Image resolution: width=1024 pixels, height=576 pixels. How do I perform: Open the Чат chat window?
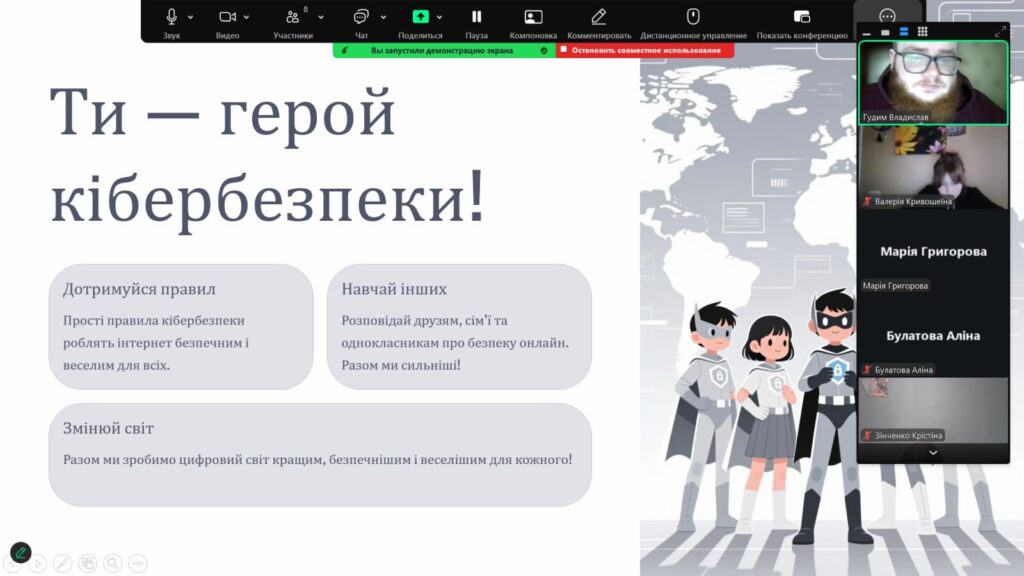(361, 16)
